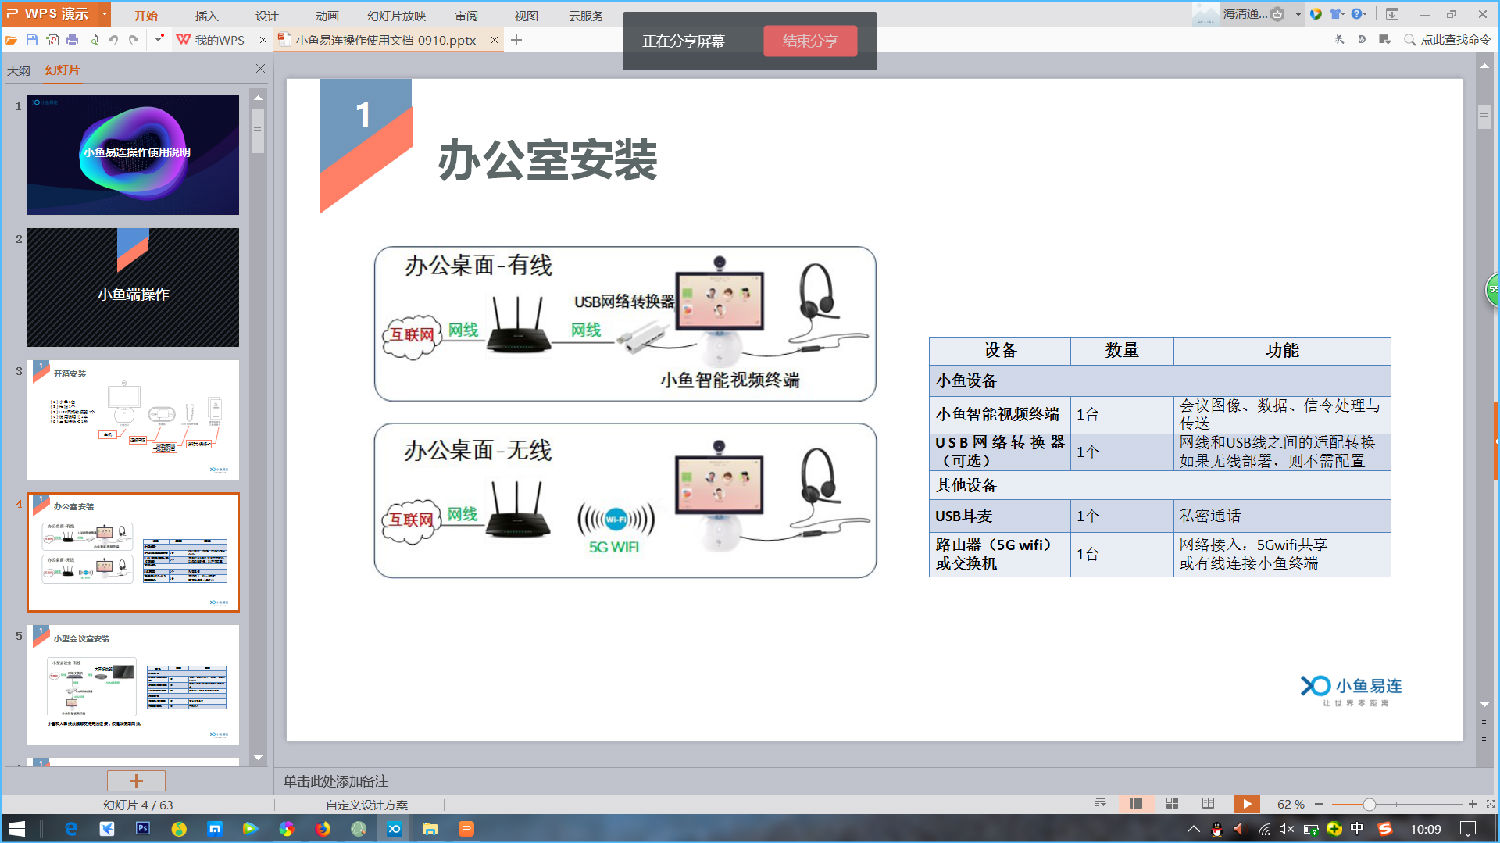Viewport: 1500px width, 843px height.
Task: Open file using the folder icon
Action: (11, 40)
